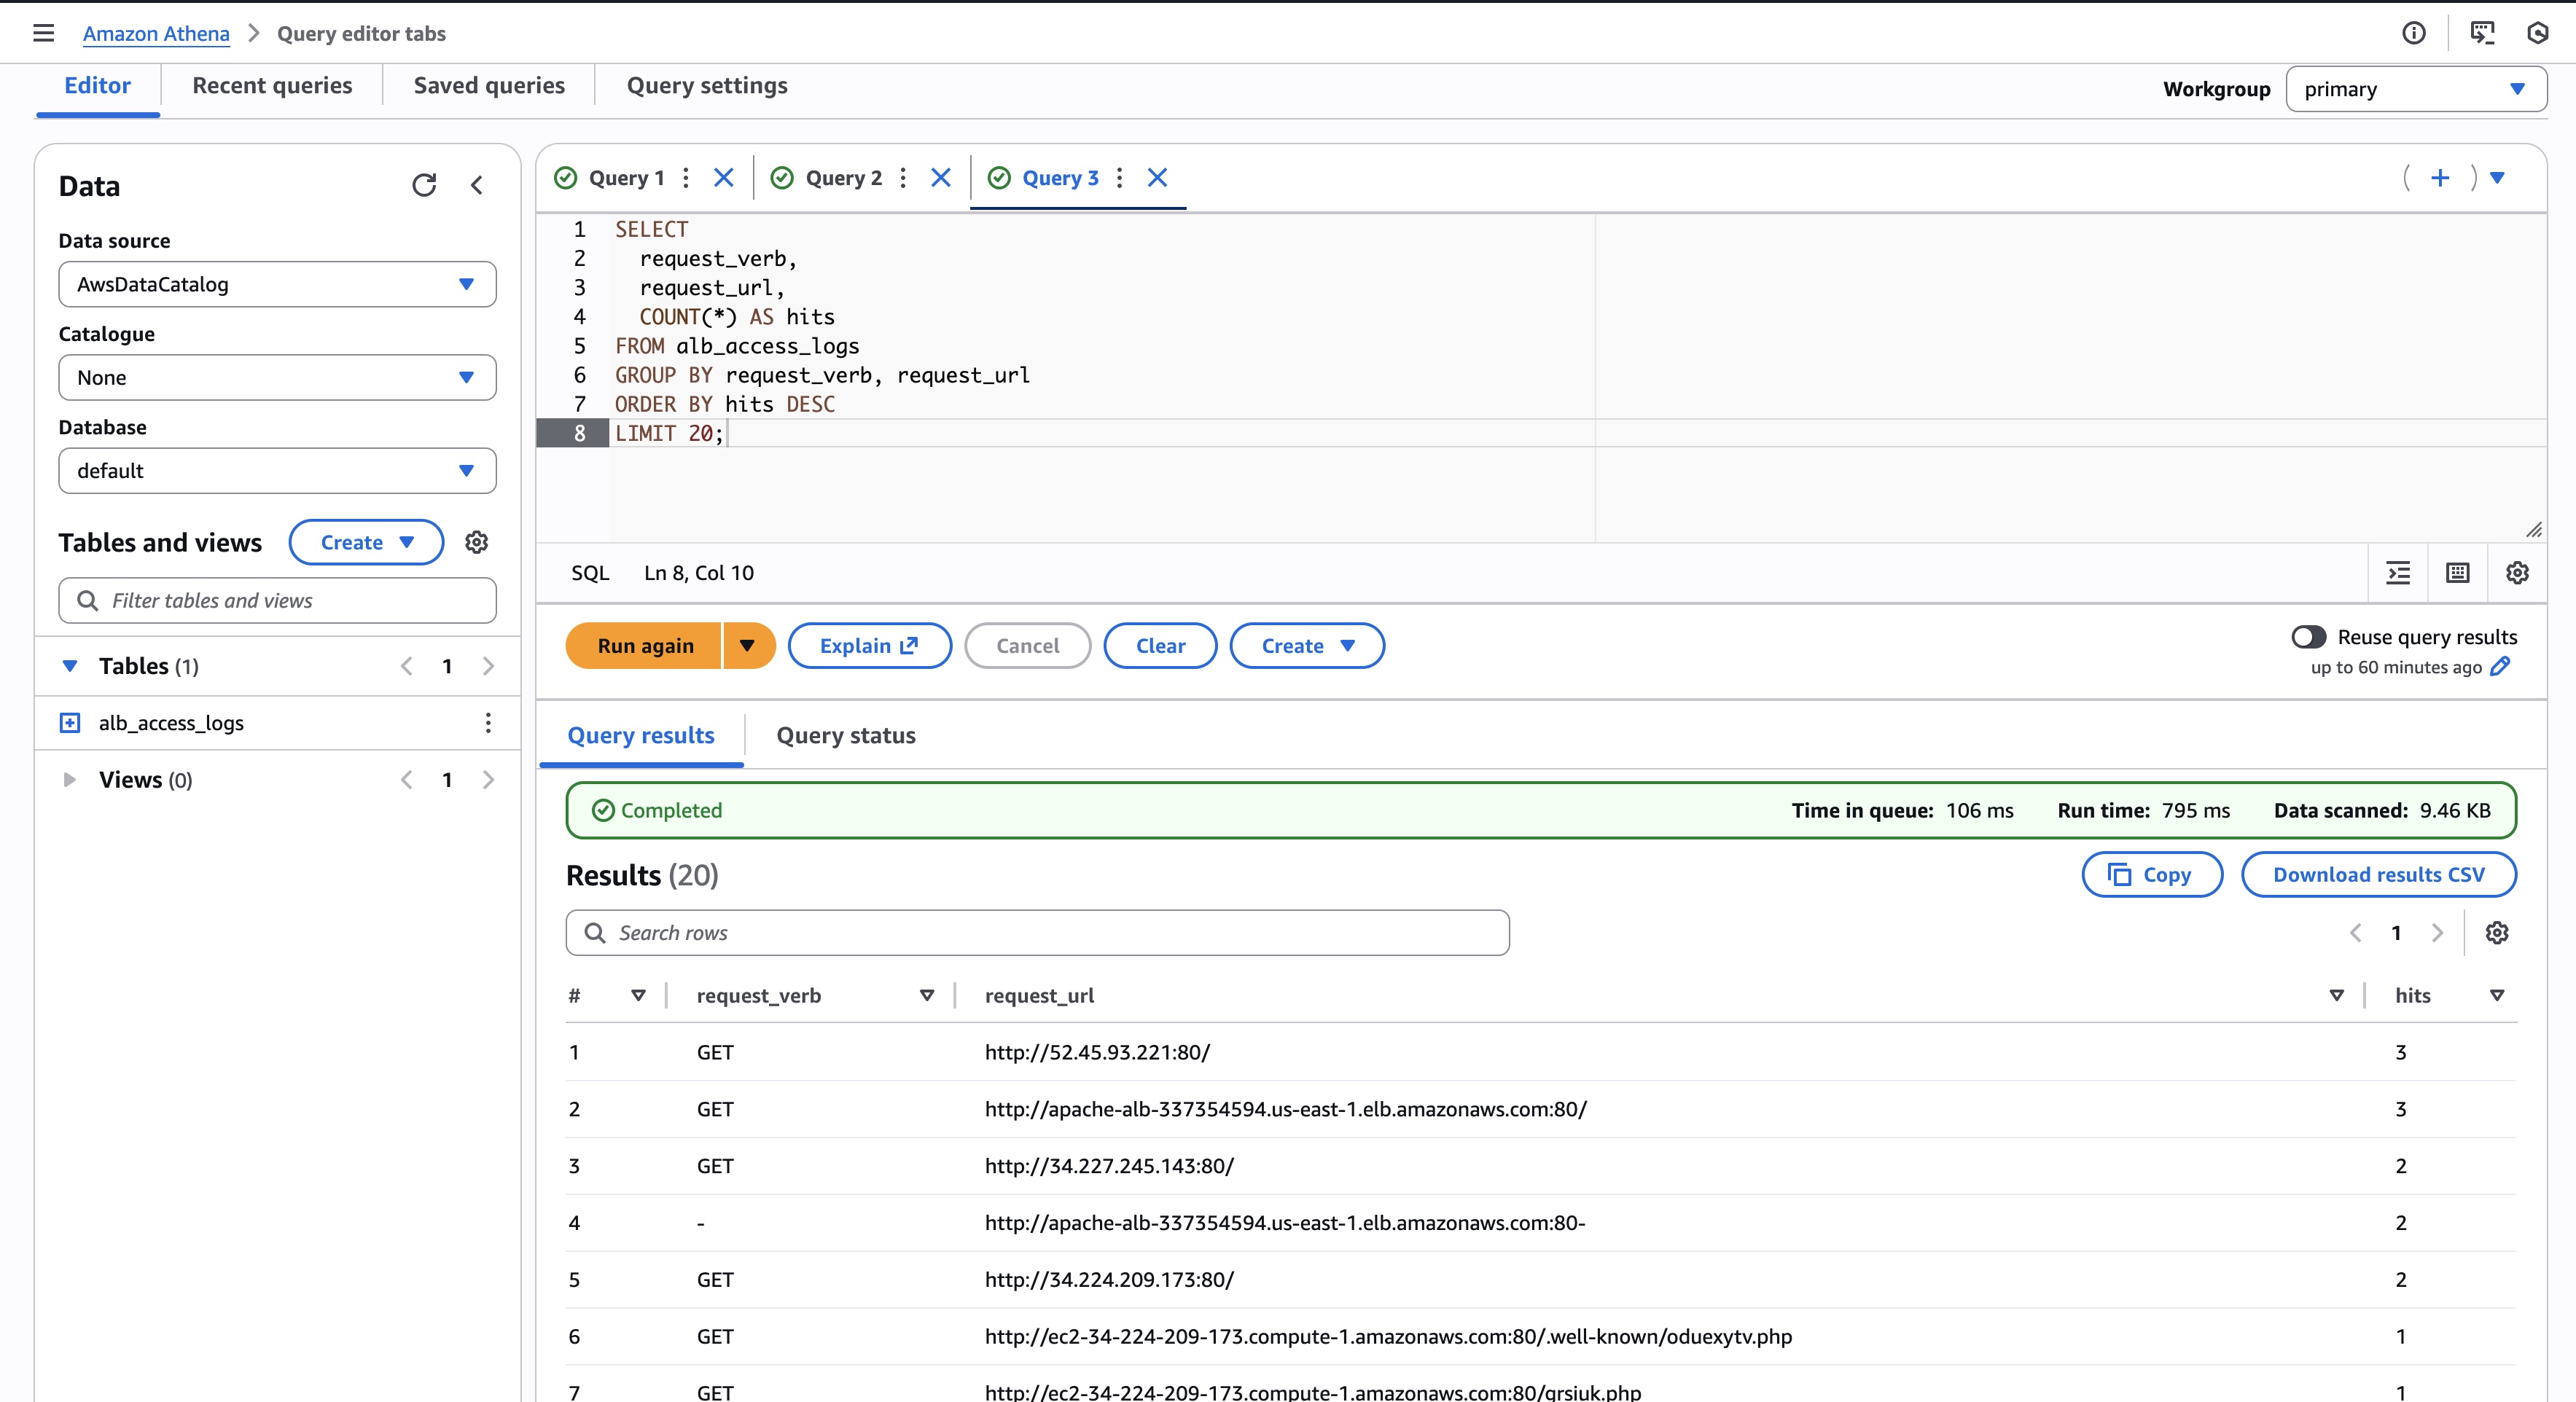Edit reuse query results time
The height and width of the screenshot is (1402, 2576).
[x=2501, y=667]
